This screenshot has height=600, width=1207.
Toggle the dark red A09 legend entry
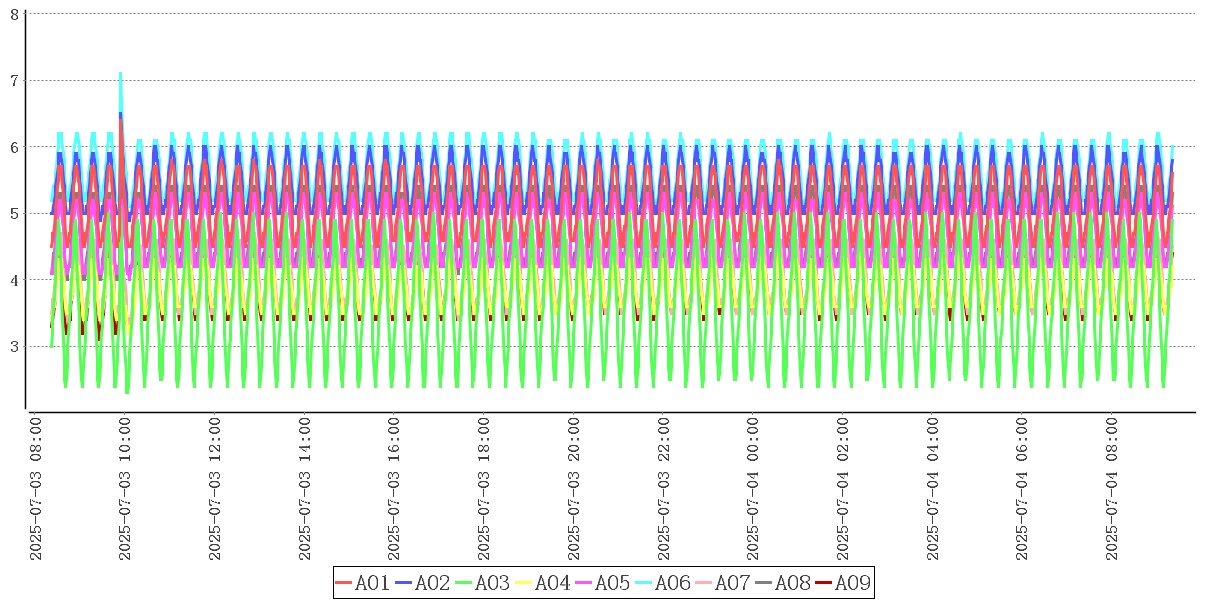tap(843, 583)
